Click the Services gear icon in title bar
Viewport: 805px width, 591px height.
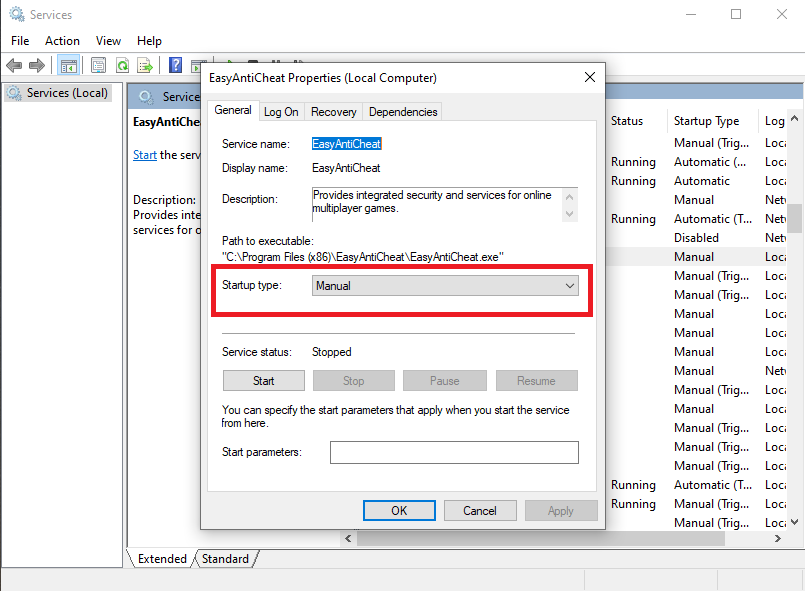[x=17, y=14]
